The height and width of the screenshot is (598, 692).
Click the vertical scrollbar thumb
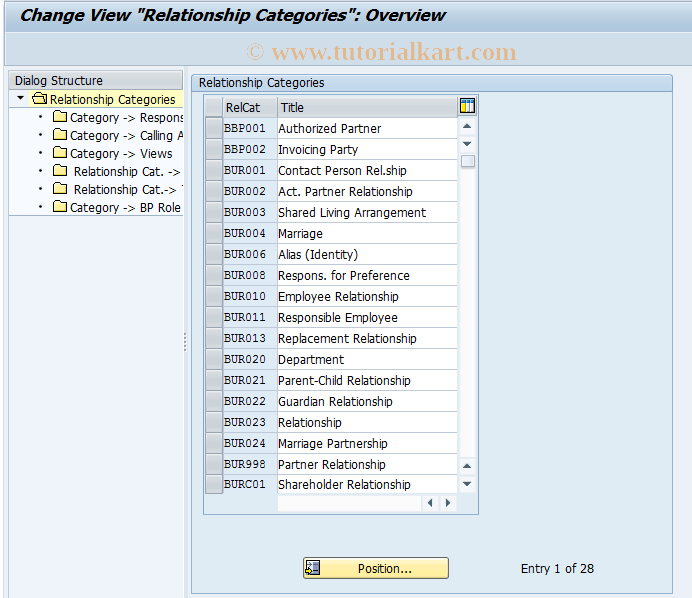pyautogui.click(x=467, y=161)
